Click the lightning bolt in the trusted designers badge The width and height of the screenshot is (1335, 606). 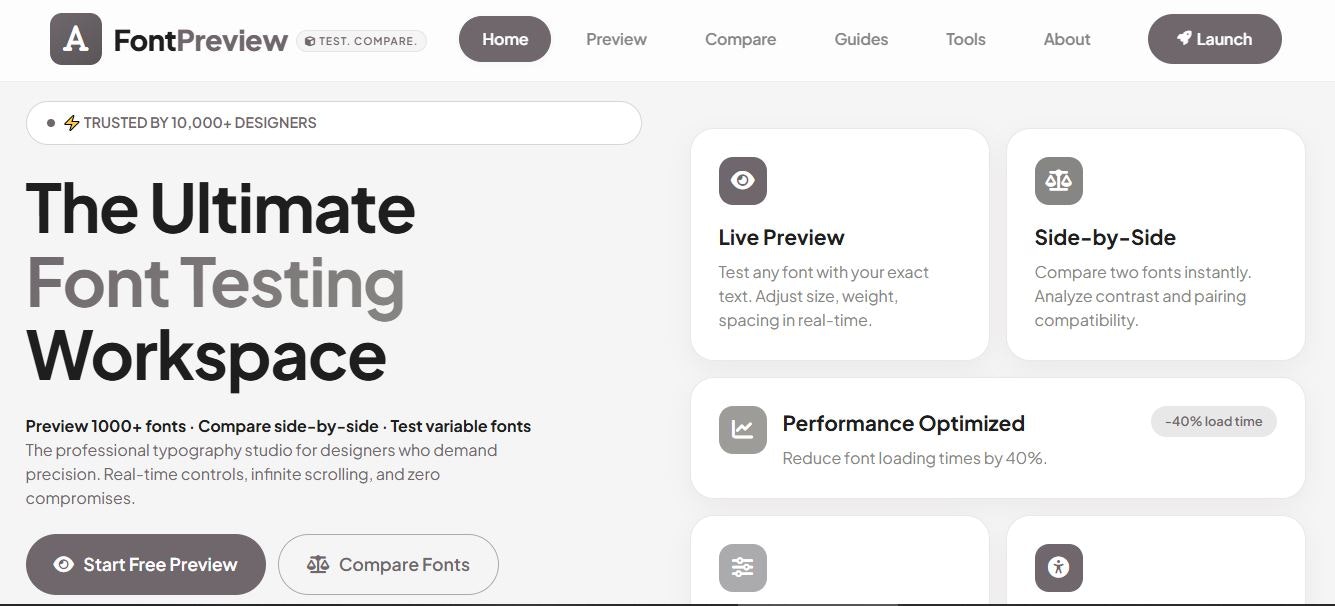pyautogui.click(x=71, y=122)
